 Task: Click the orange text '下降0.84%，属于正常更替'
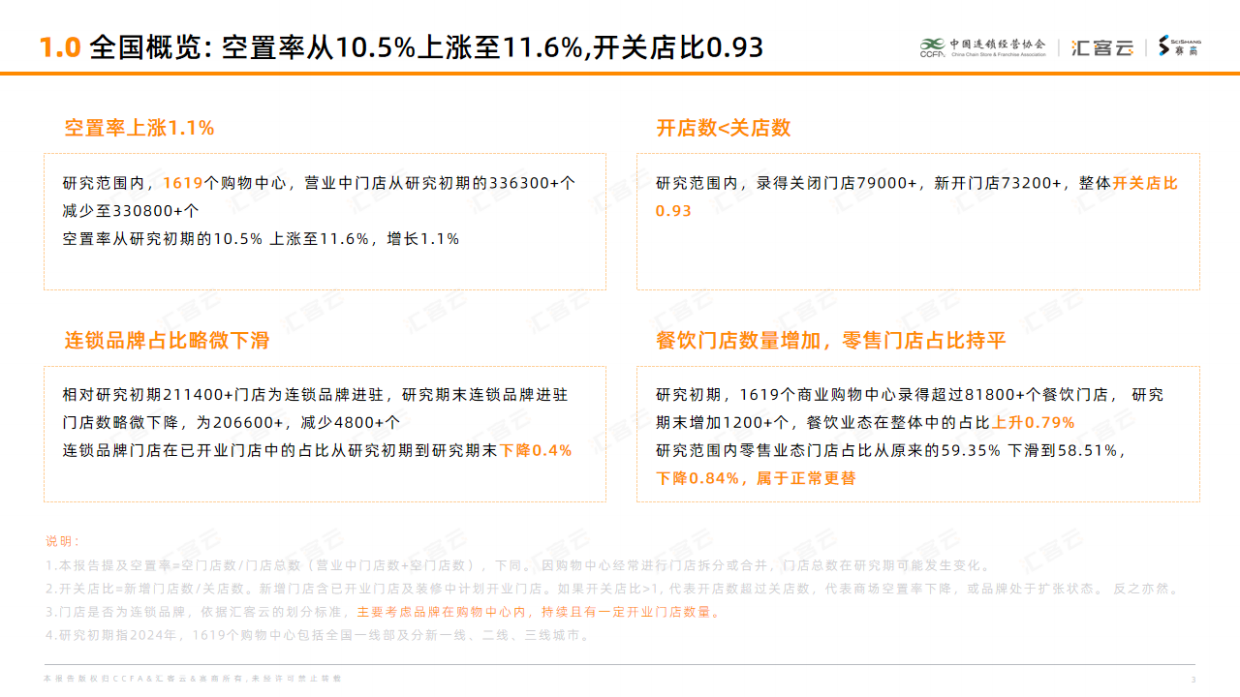tap(756, 479)
